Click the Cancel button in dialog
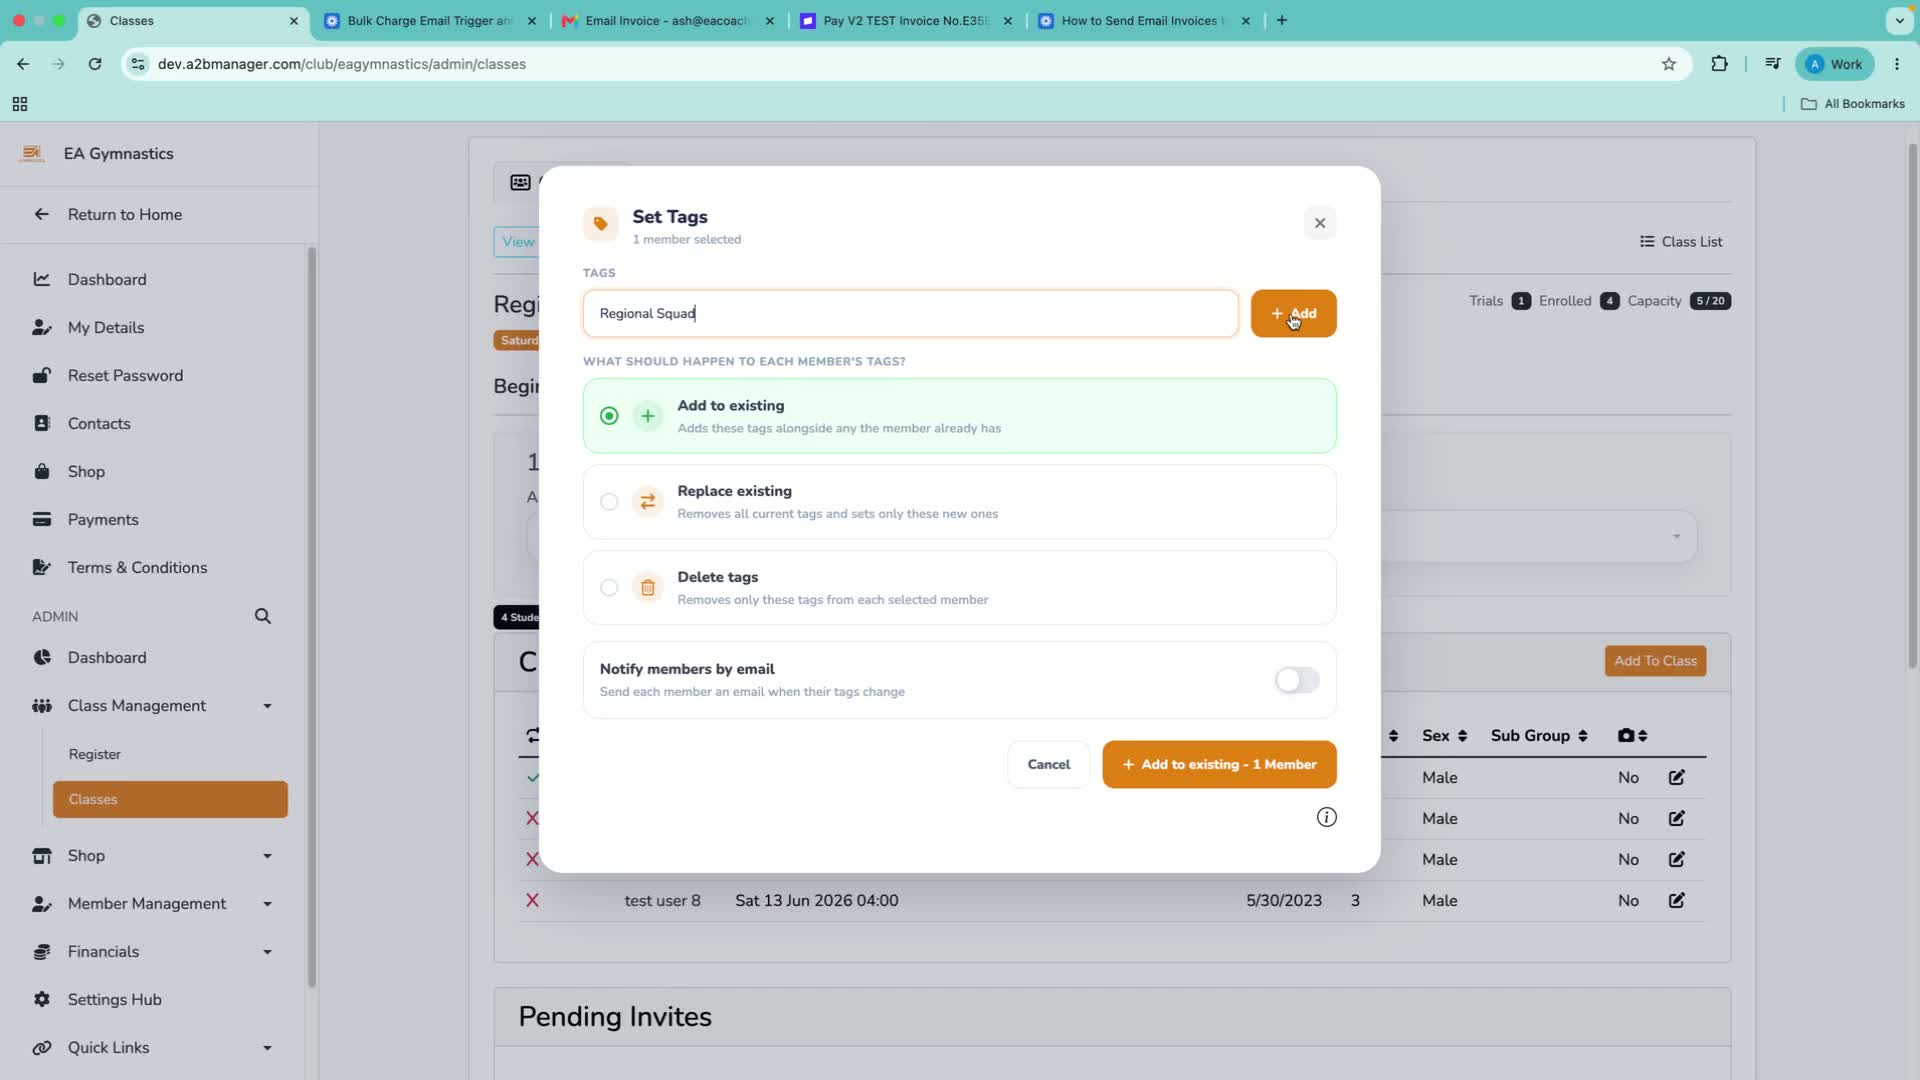 tap(1048, 764)
